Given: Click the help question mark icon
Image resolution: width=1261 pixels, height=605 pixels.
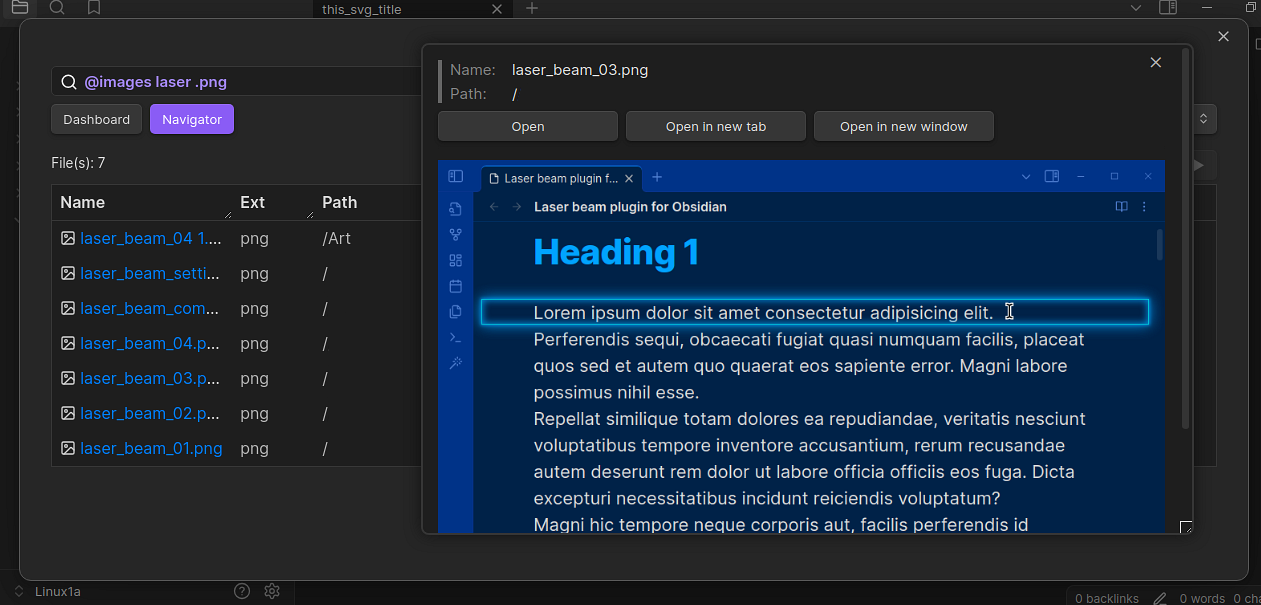Looking at the screenshot, I should click(x=242, y=591).
